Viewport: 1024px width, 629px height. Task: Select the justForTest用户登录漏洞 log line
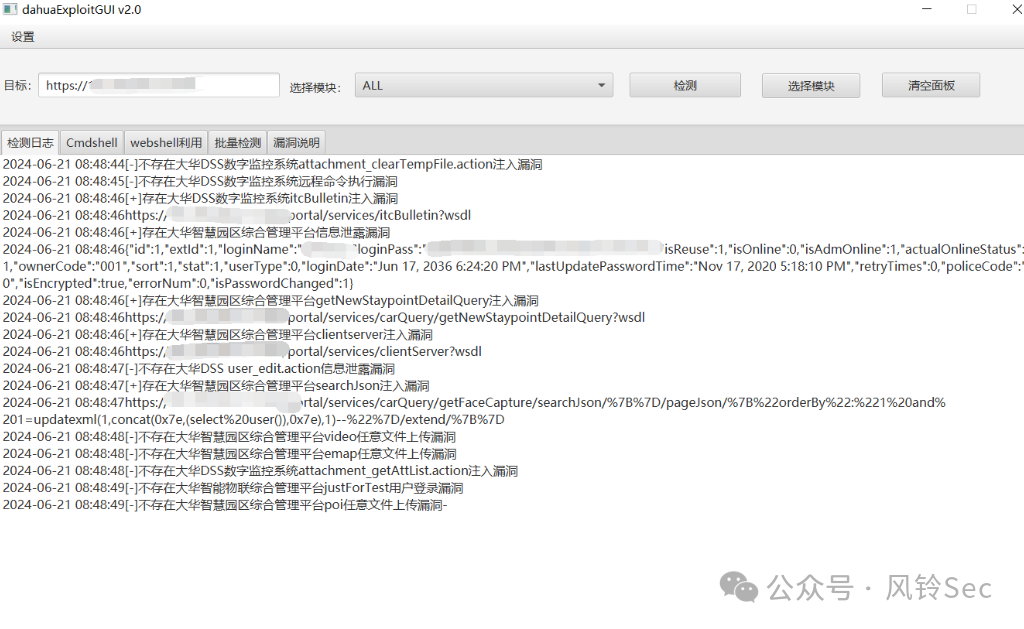tap(233, 487)
